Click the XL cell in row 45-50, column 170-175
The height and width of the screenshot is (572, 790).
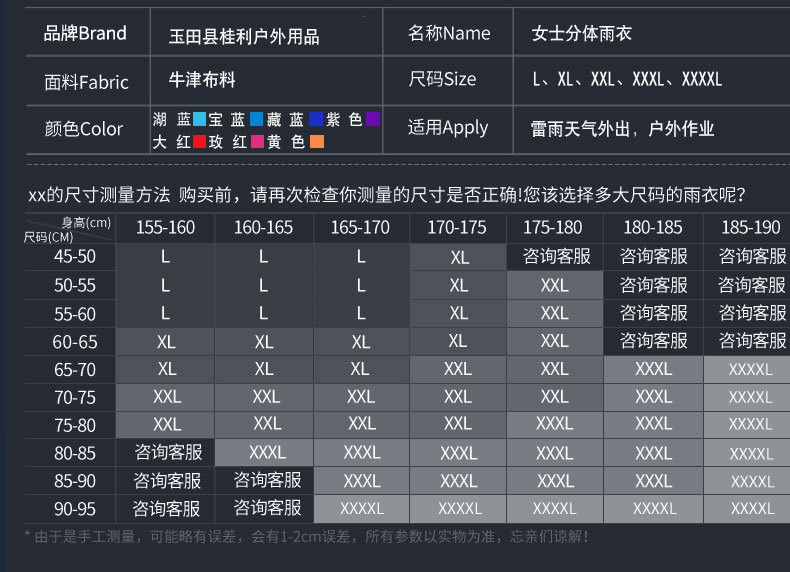[x=459, y=258]
